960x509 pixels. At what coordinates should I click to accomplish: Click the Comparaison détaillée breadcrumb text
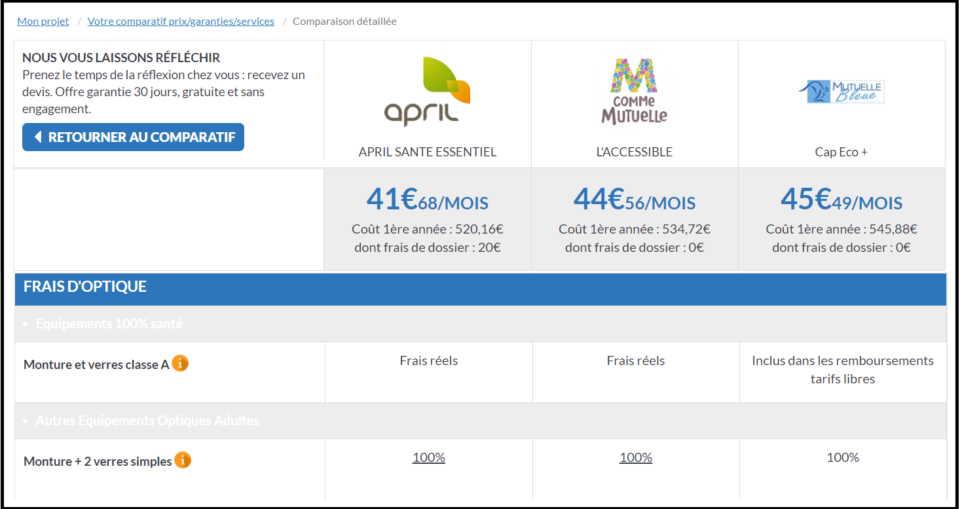[345, 21]
